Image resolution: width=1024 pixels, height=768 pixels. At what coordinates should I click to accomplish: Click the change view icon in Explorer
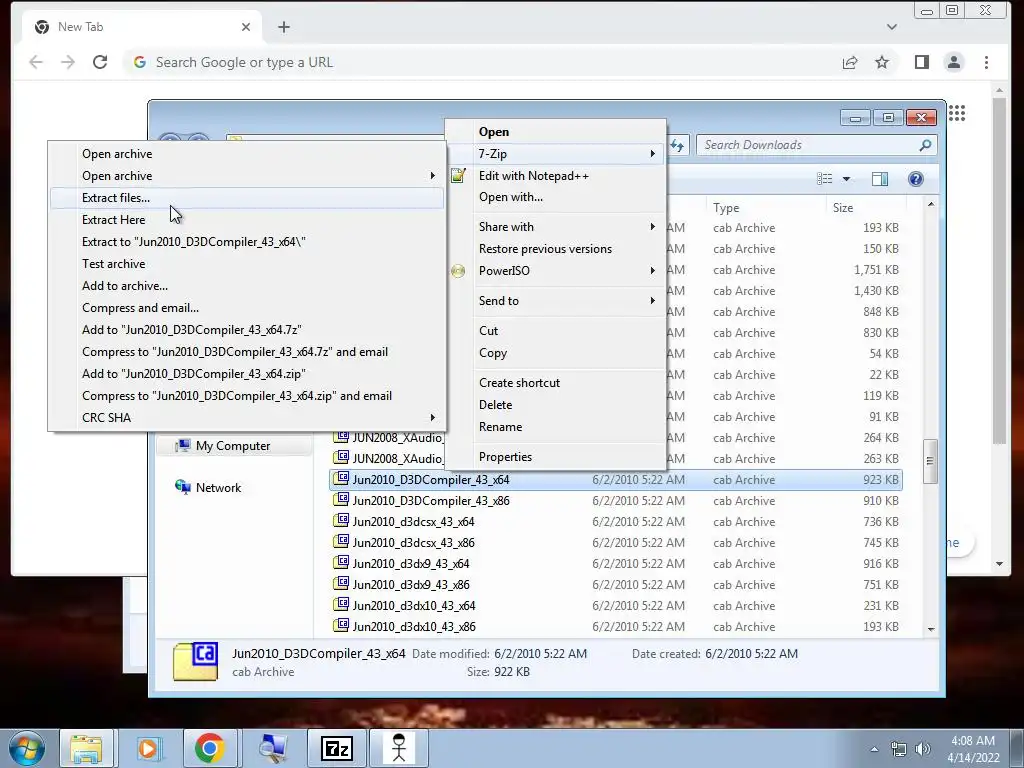click(824, 179)
